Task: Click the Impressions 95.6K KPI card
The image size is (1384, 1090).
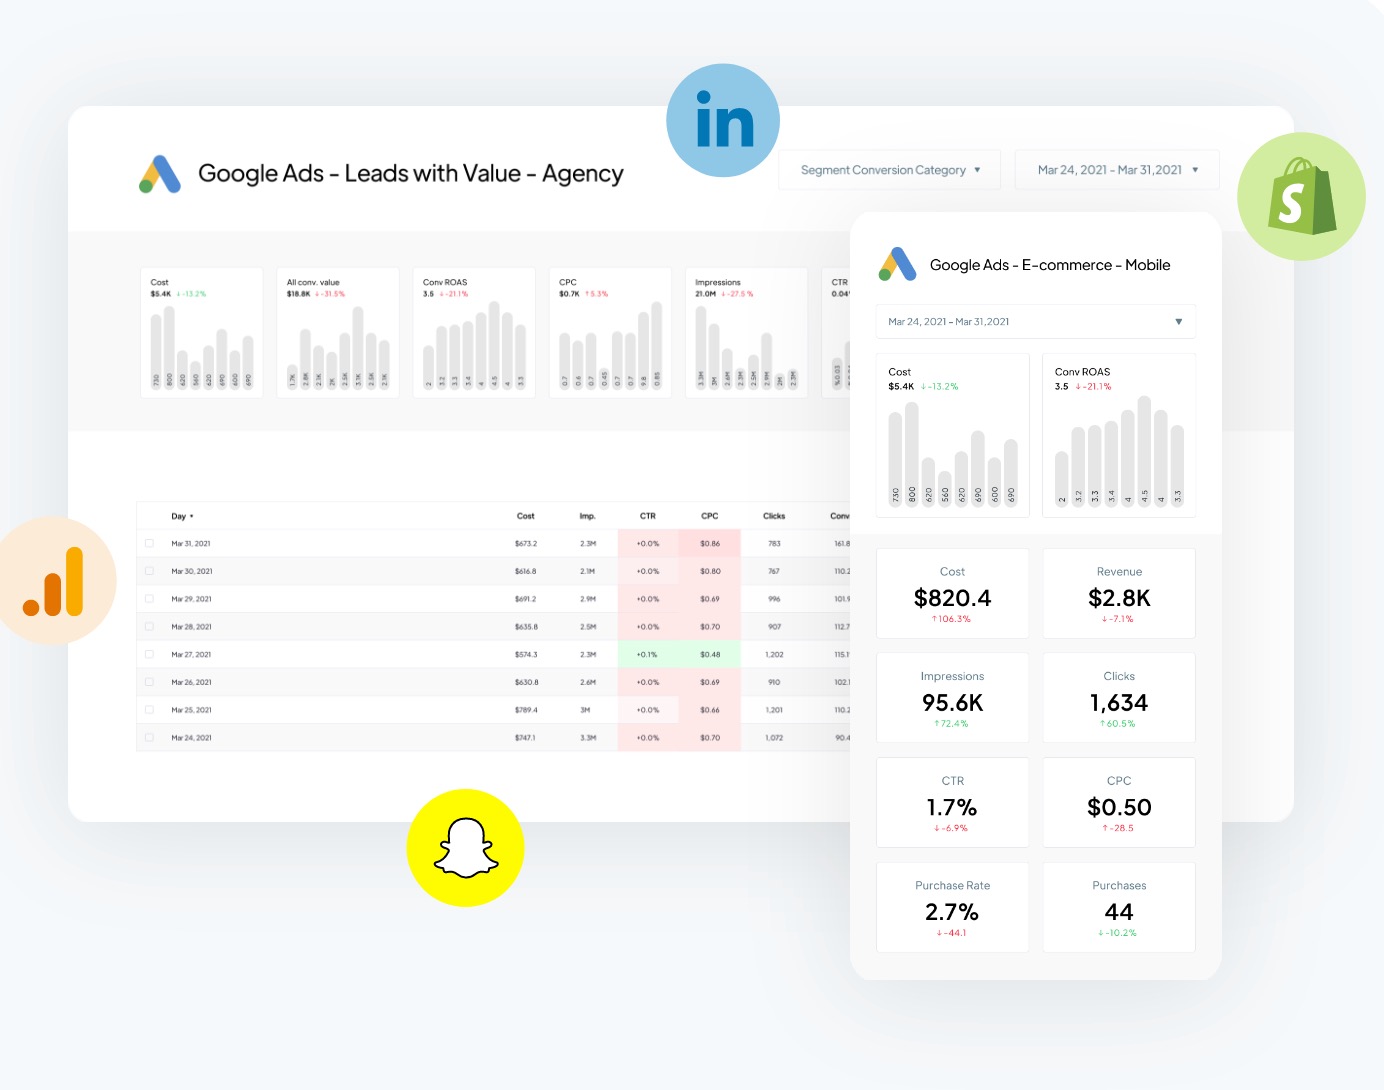Action: (x=953, y=698)
